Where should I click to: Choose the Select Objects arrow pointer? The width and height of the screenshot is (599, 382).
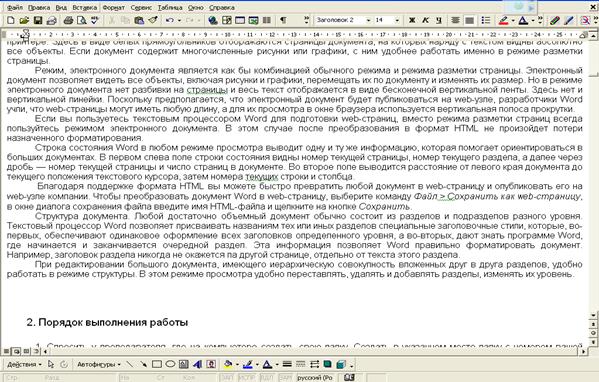pos(51,364)
